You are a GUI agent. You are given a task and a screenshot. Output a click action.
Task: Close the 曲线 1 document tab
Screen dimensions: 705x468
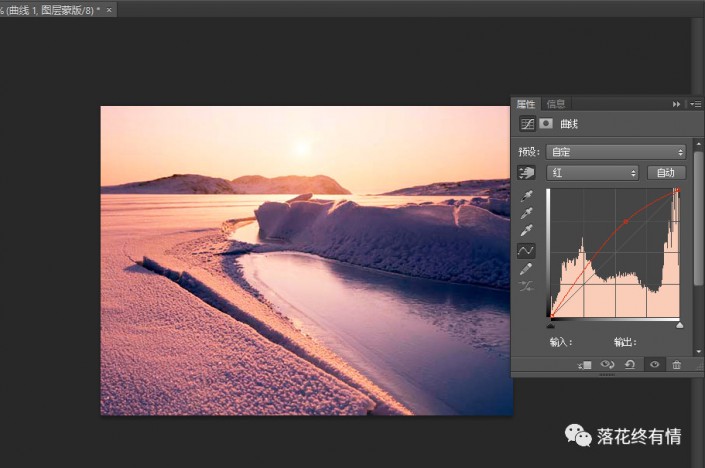[109, 9]
